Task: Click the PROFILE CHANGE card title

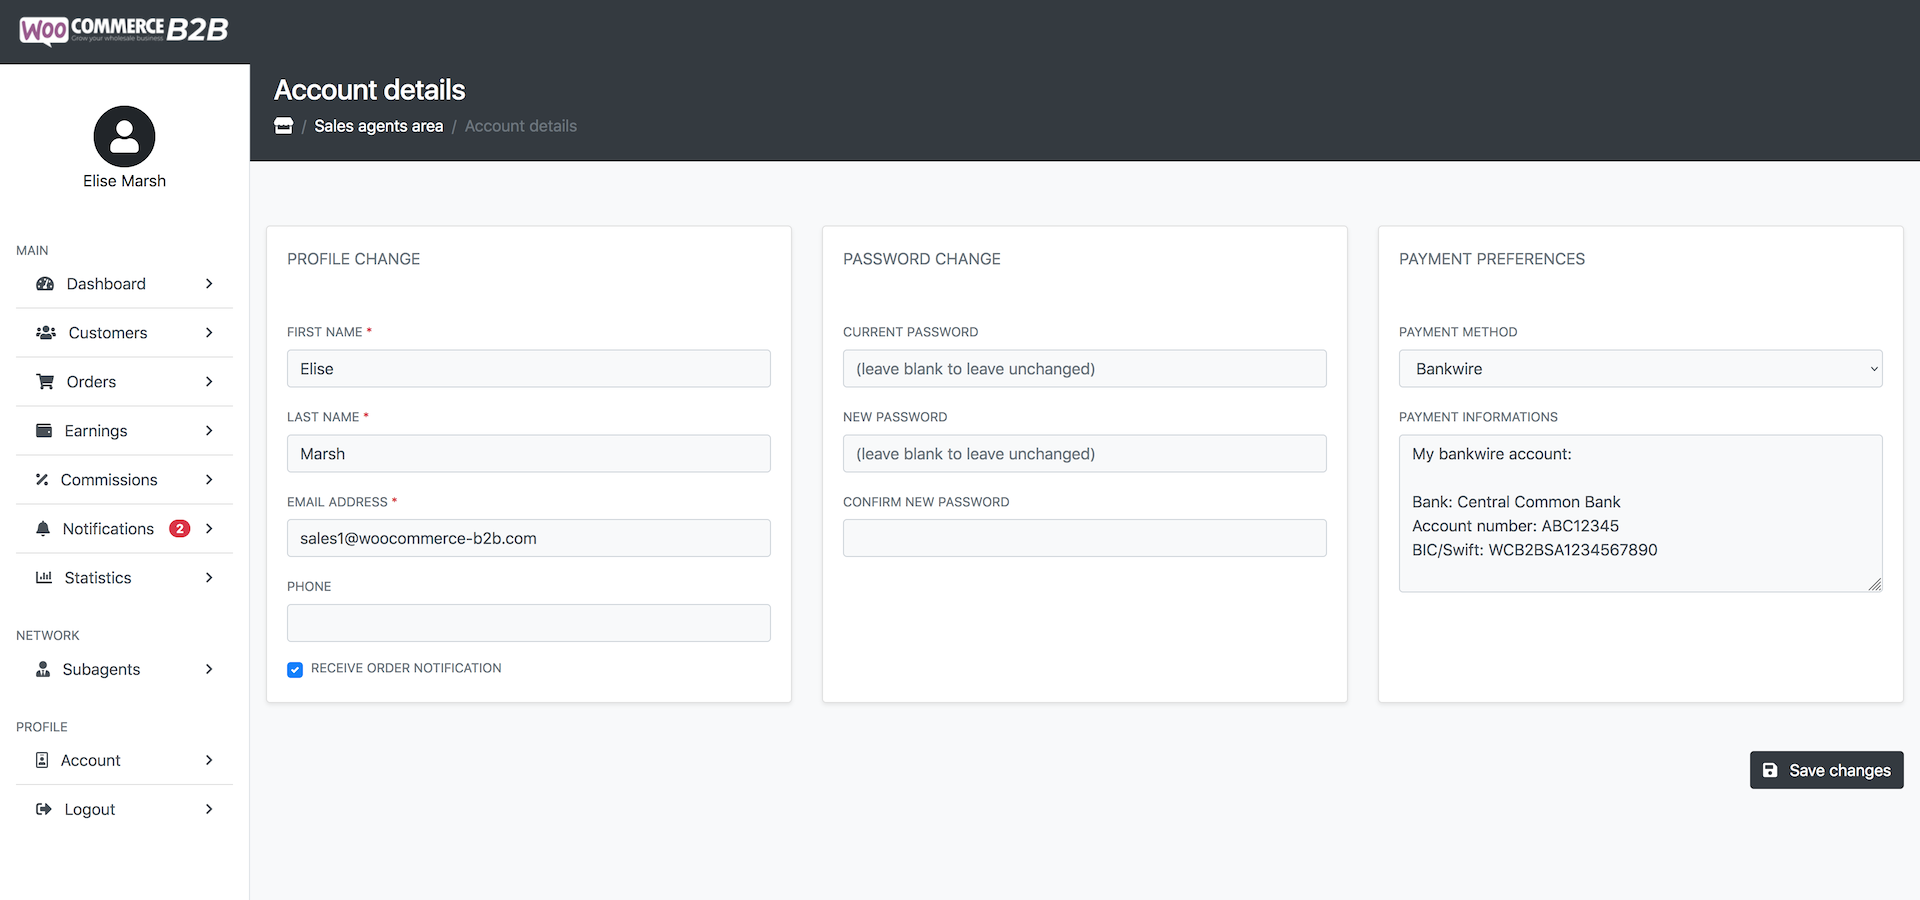Action: coord(354,259)
